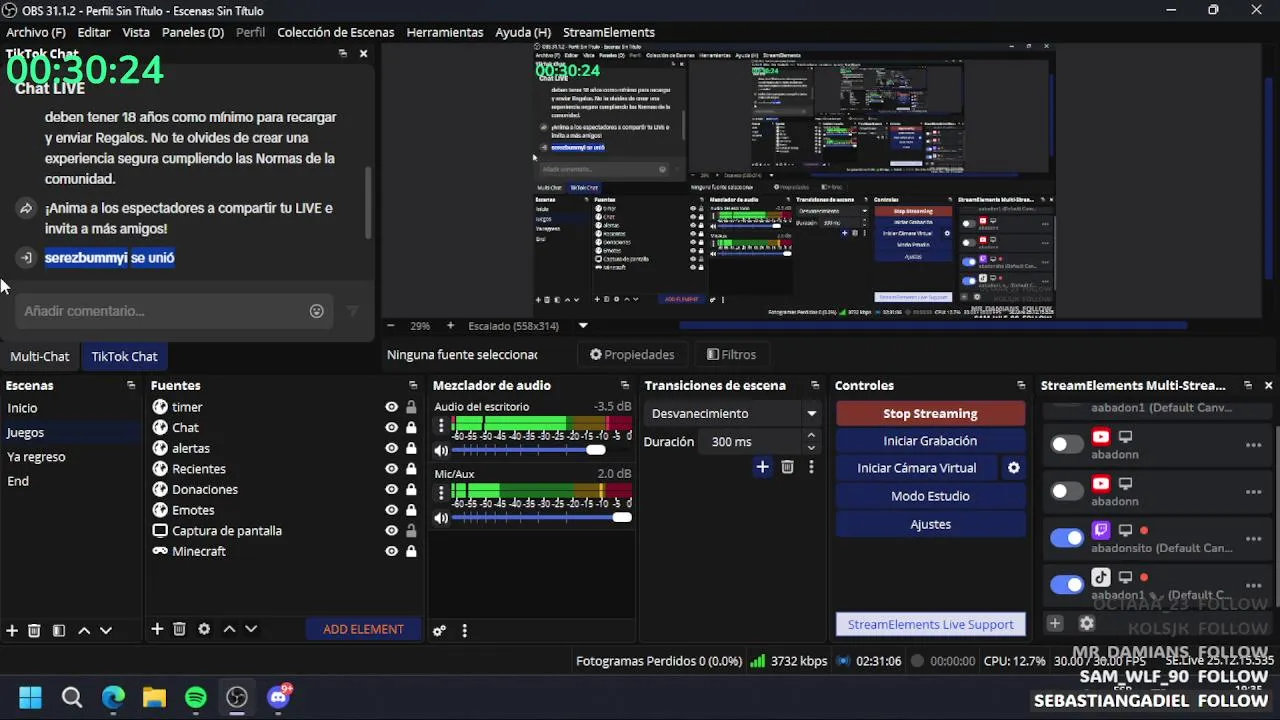Open emoji picker in TikTok chat box
This screenshot has height=720, width=1280.
pos(316,311)
